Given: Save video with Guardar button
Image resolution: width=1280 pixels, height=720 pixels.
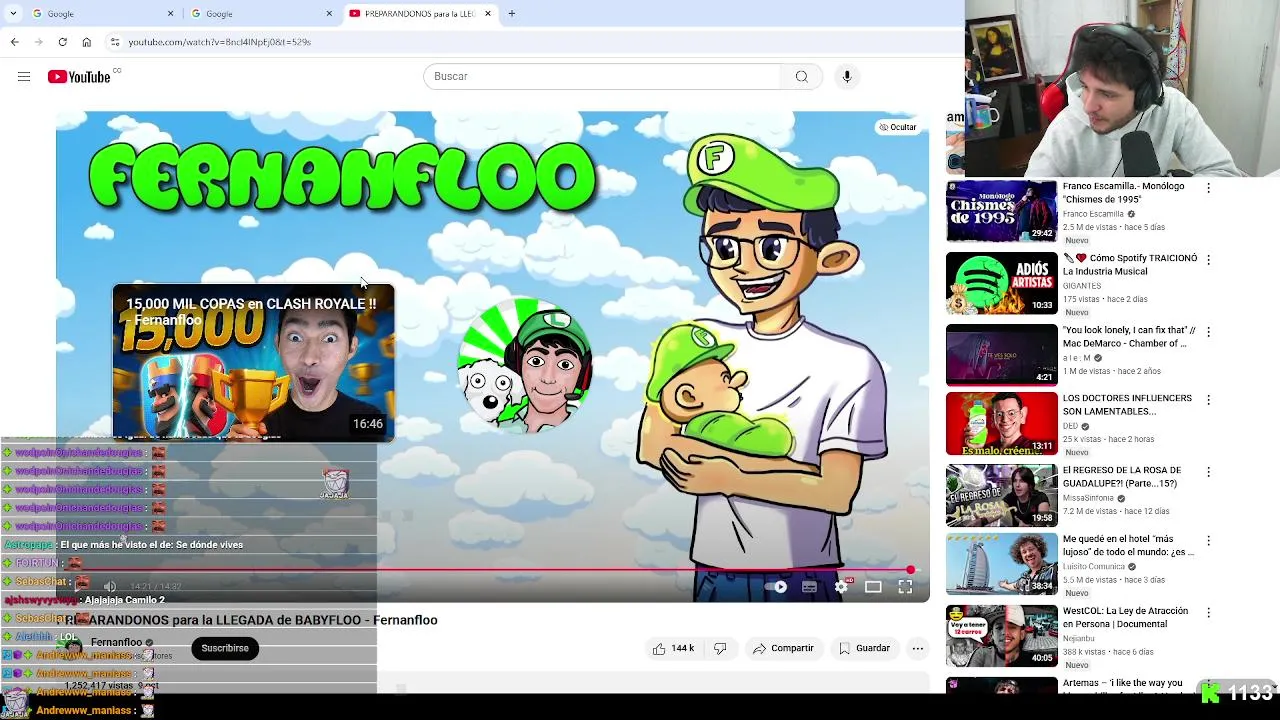Looking at the screenshot, I should pos(864,649).
